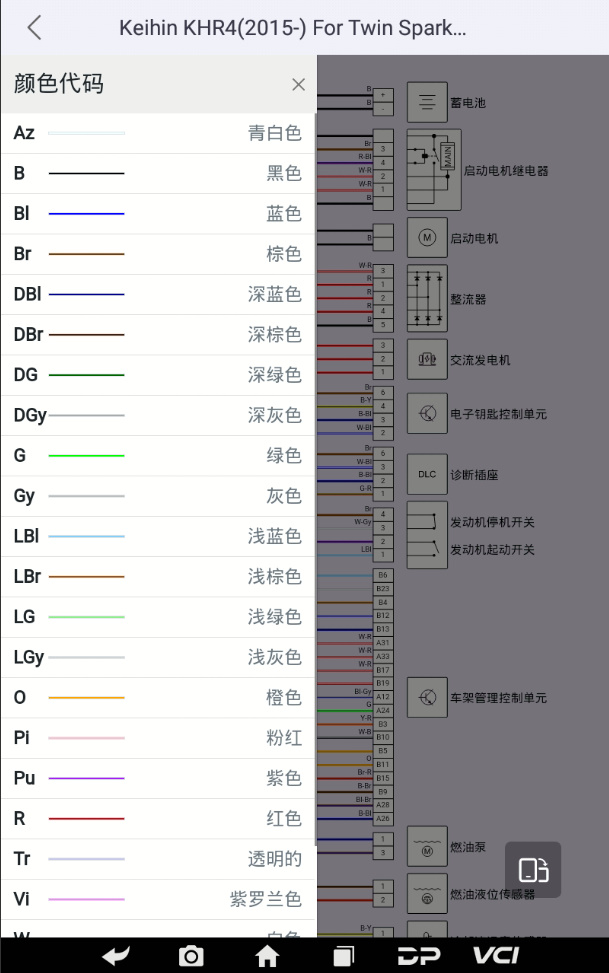Screen dimensions: 609x973
Task: Select the DBr 深棕色 color row
Action: [158, 335]
